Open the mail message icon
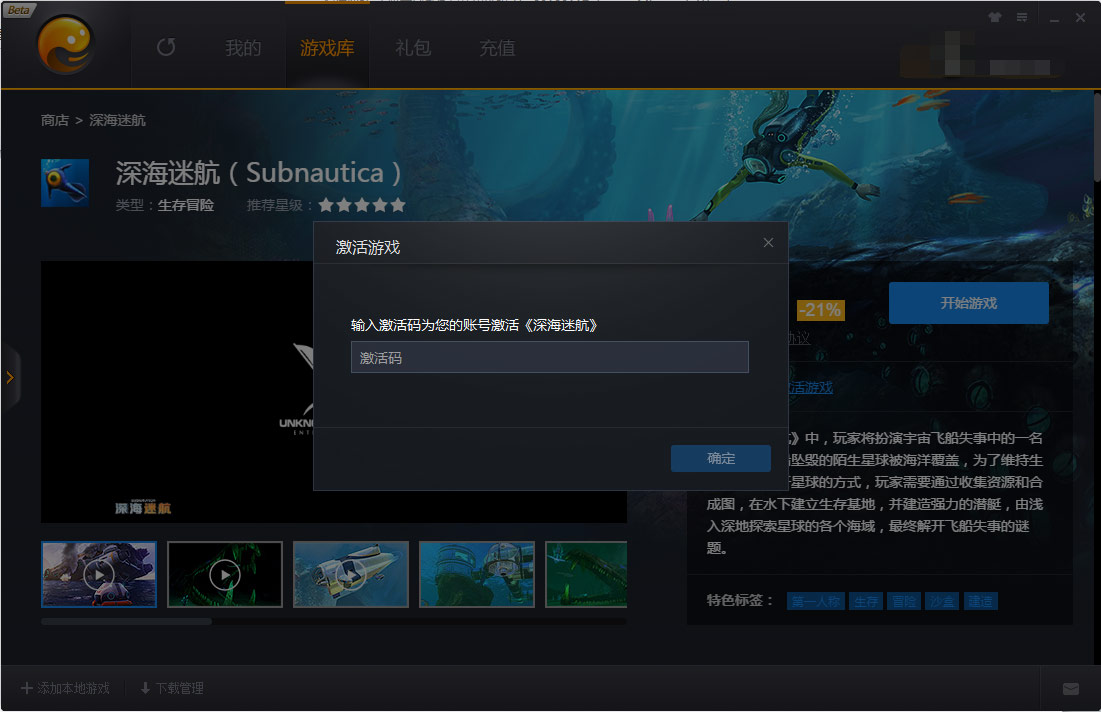This screenshot has height=712, width=1101. click(x=1070, y=689)
